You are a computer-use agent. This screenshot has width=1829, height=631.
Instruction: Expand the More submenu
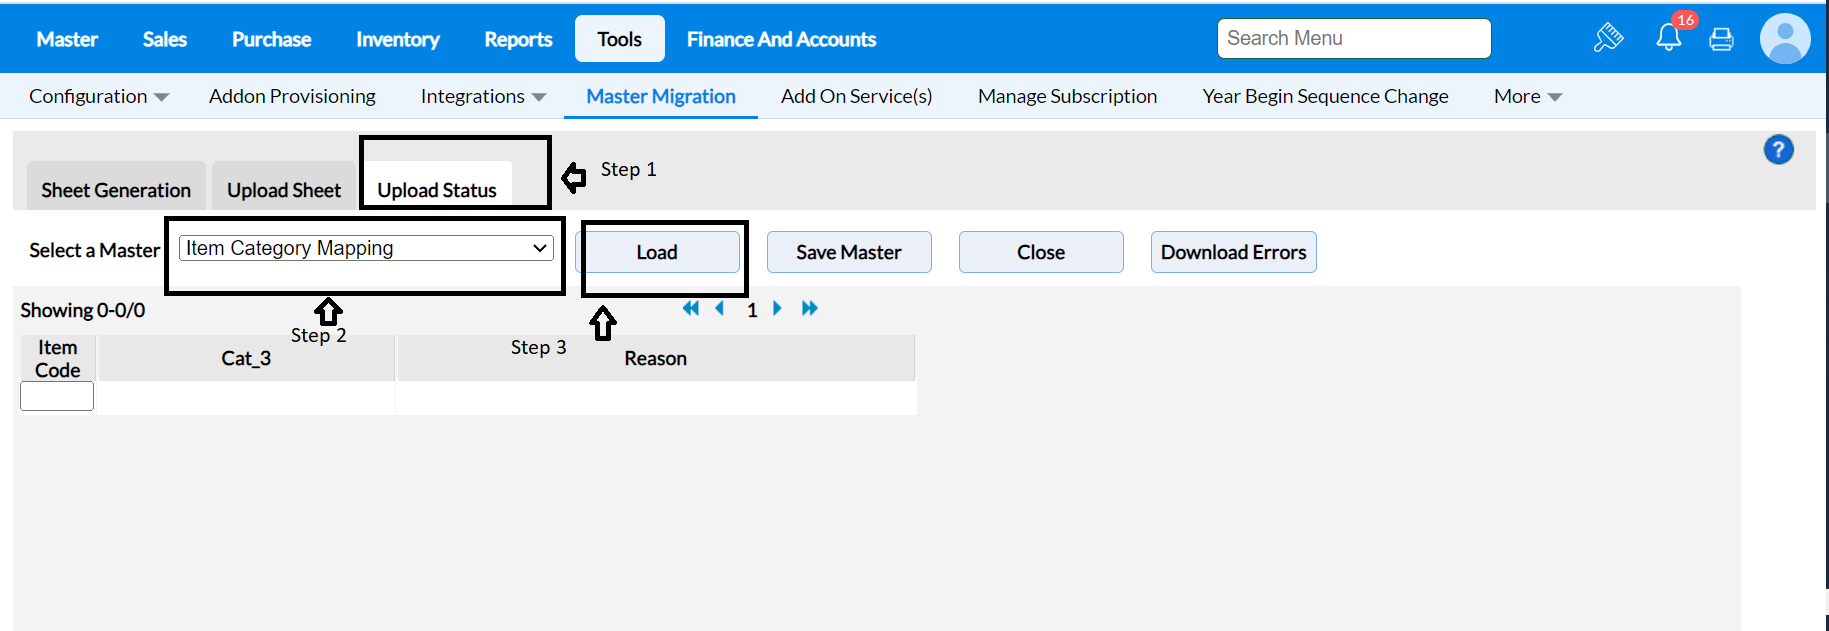1526,96
